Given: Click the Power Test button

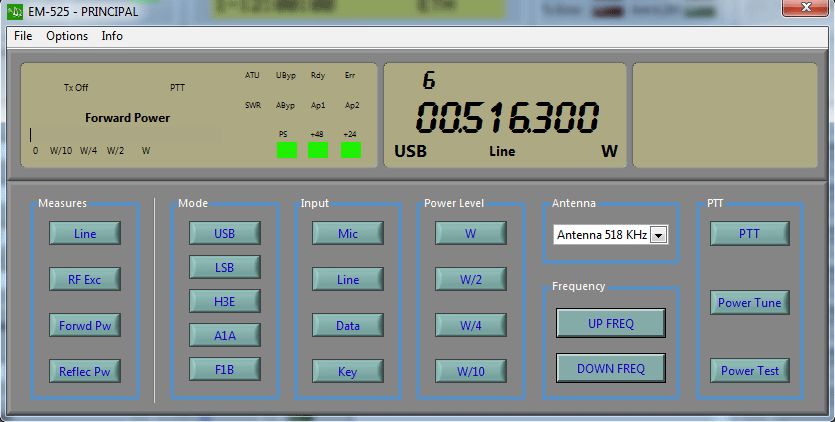Looking at the screenshot, I should coord(749,370).
